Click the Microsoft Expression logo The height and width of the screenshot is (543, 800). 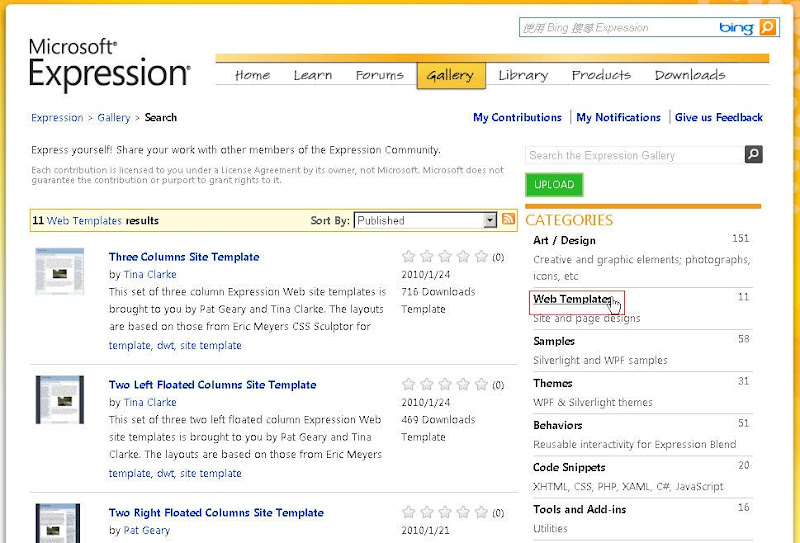109,64
